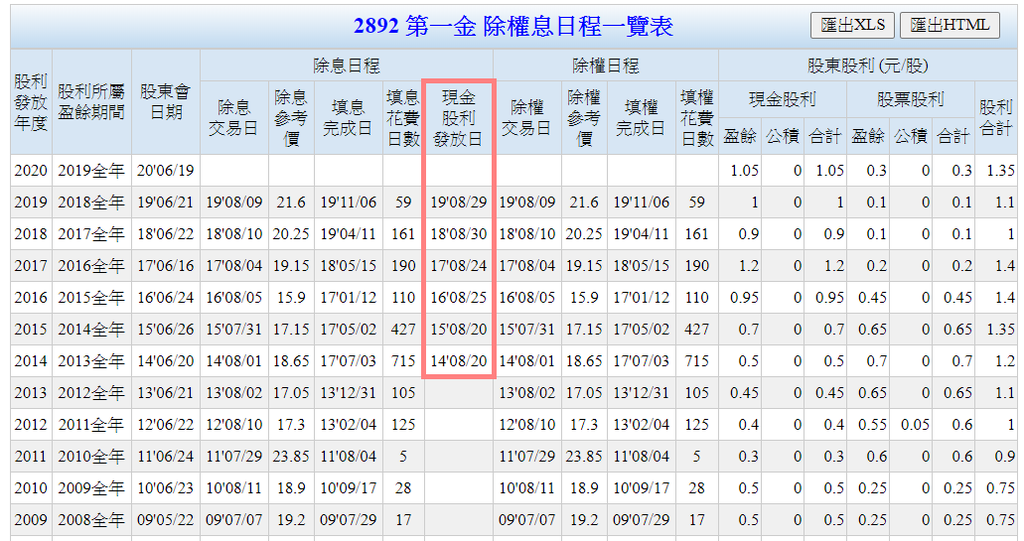The height and width of the screenshot is (541, 1024).
Task: Select the 除權交易日 column header
Action: [527, 118]
